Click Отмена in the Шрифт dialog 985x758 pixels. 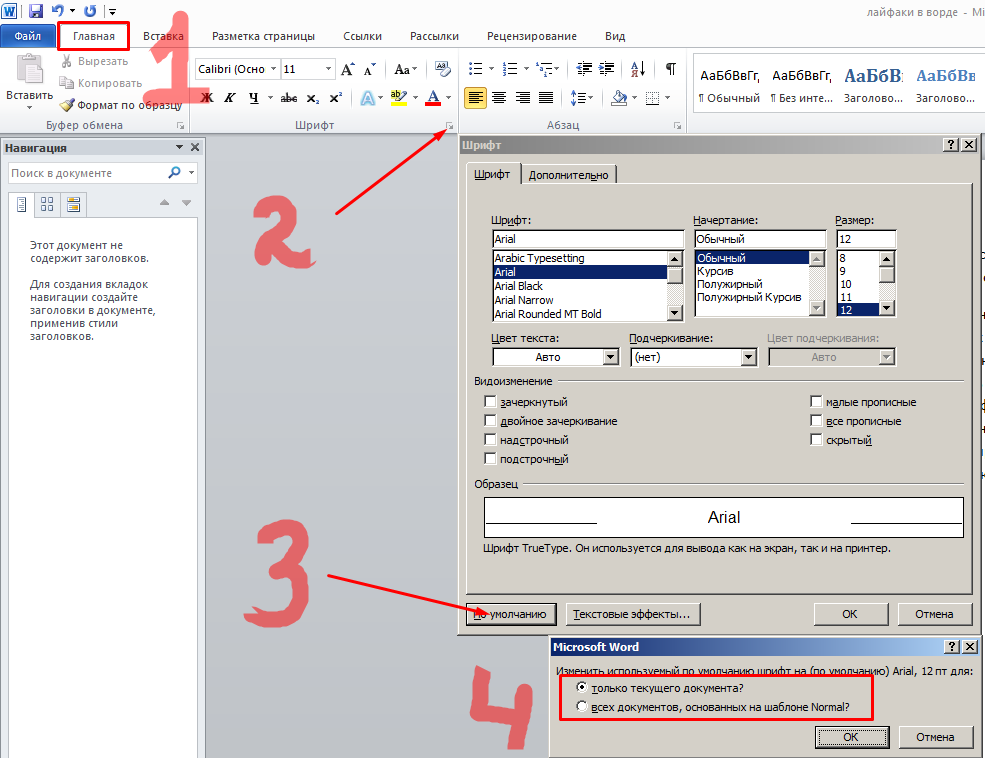pos(934,614)
